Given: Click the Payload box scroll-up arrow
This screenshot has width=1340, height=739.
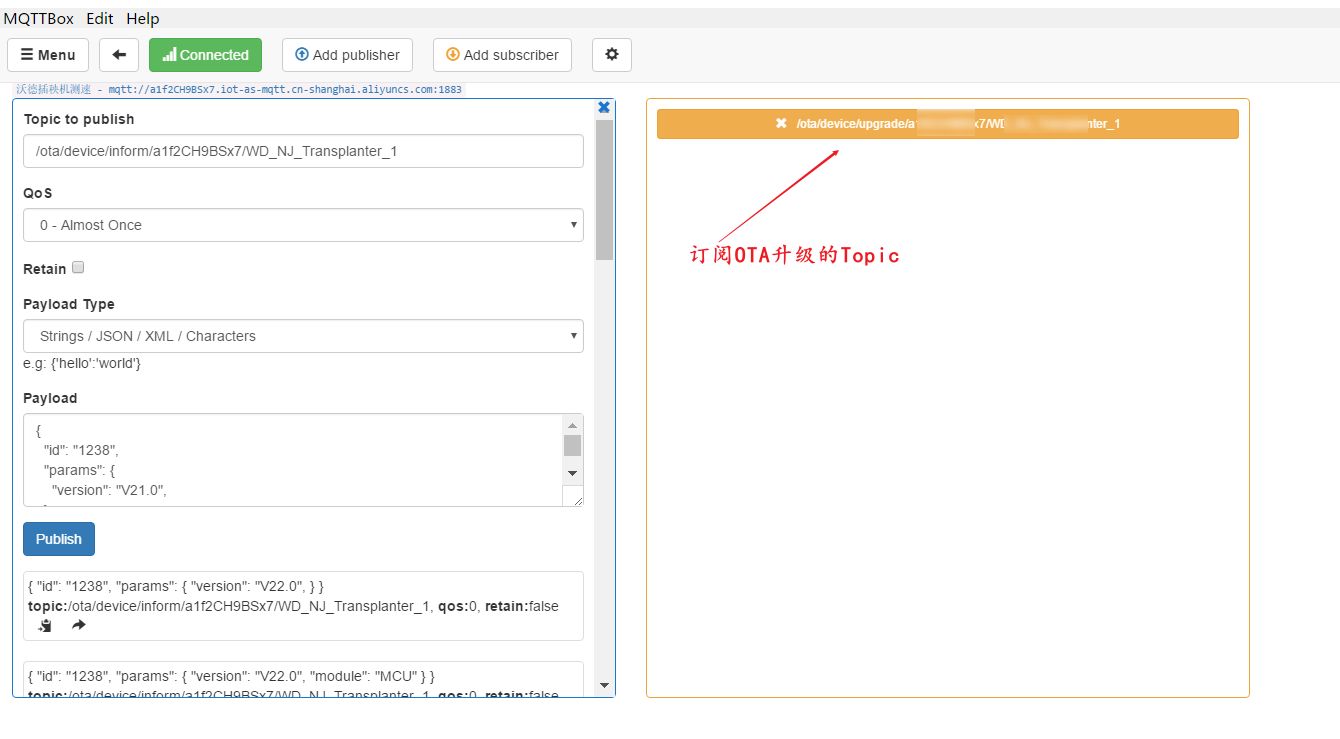Looking at the screenshot, I should point(572,425).
